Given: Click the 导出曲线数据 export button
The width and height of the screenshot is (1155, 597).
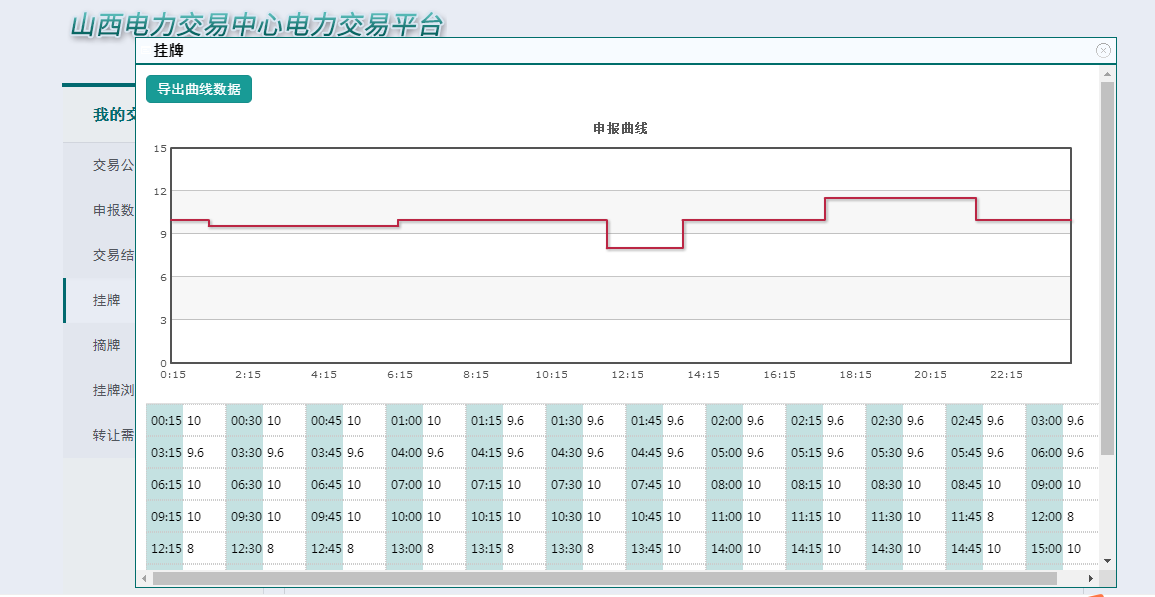Looking at the screenshot, I should 199,89.
